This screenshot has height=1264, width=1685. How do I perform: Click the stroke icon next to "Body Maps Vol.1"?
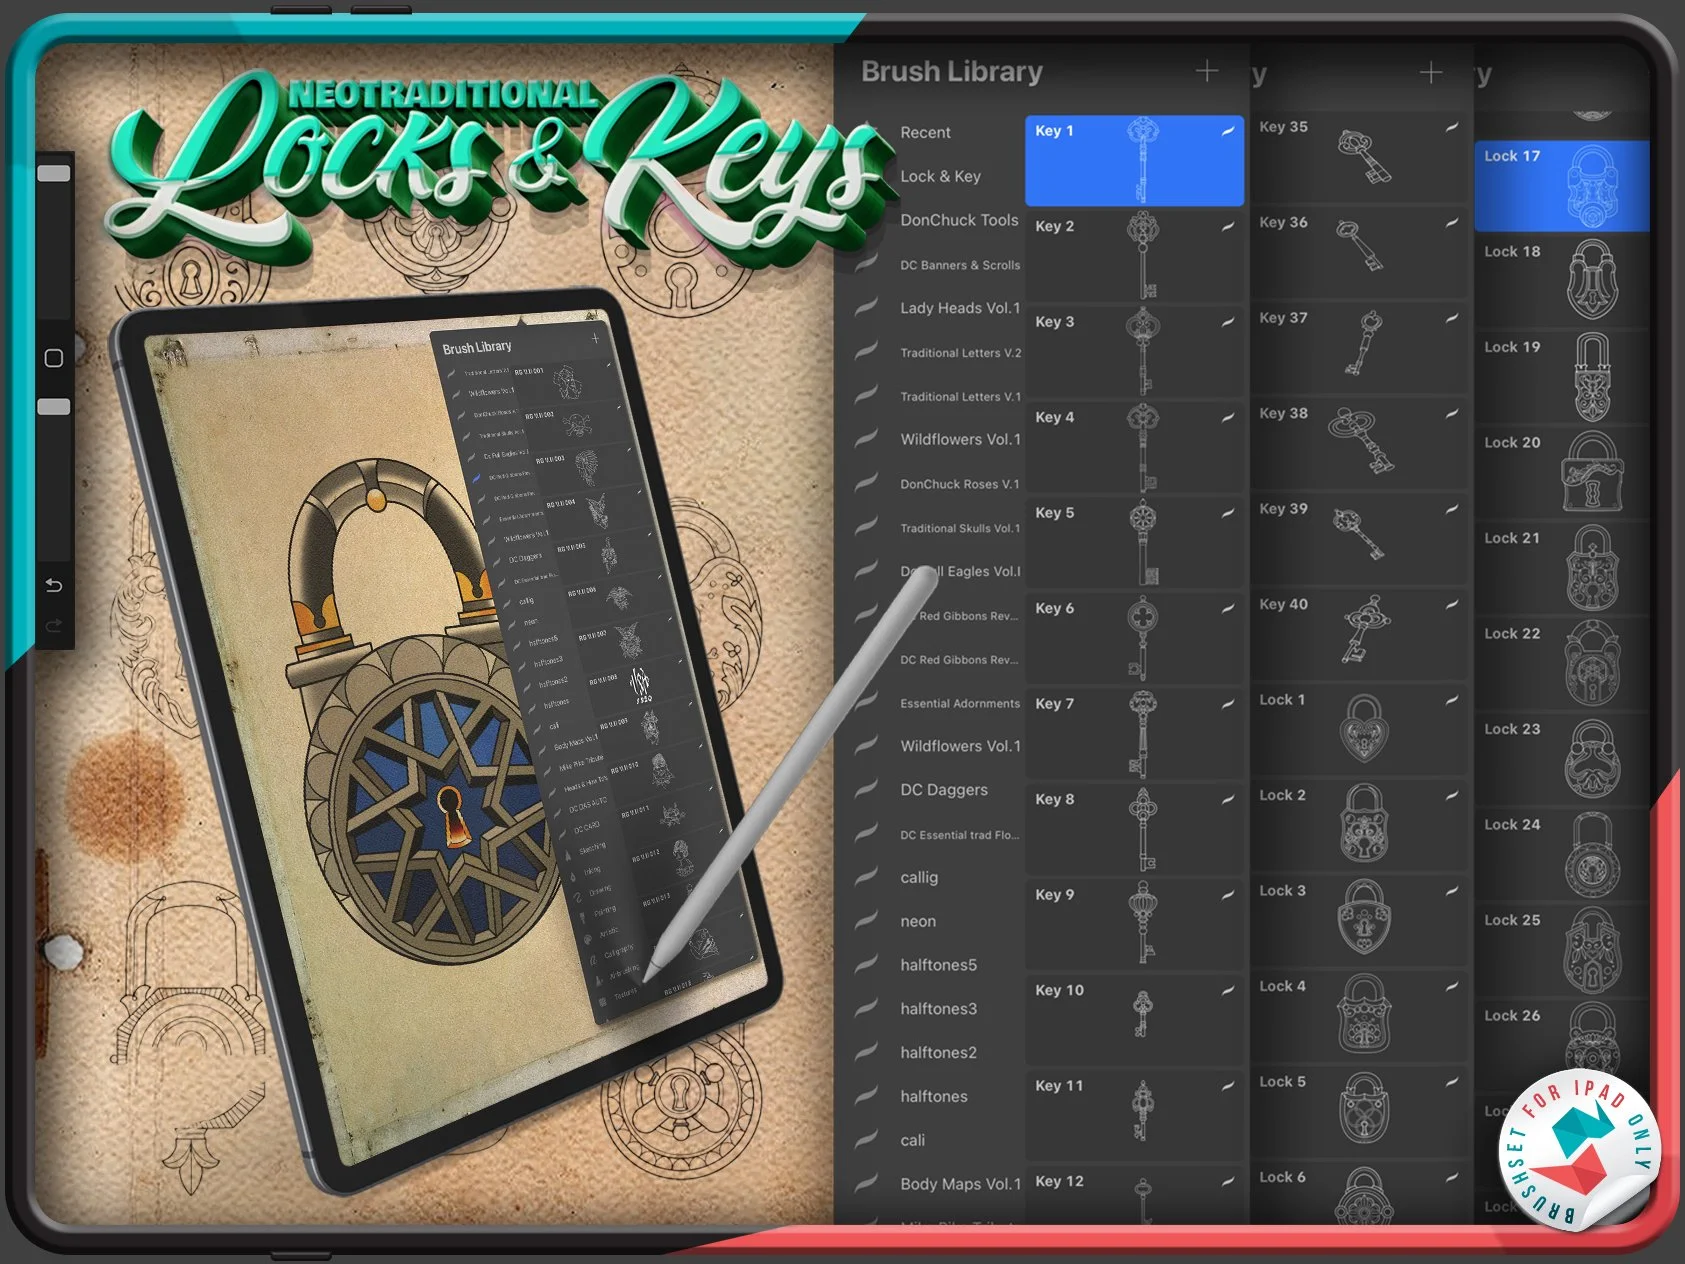pos(866,1183)
